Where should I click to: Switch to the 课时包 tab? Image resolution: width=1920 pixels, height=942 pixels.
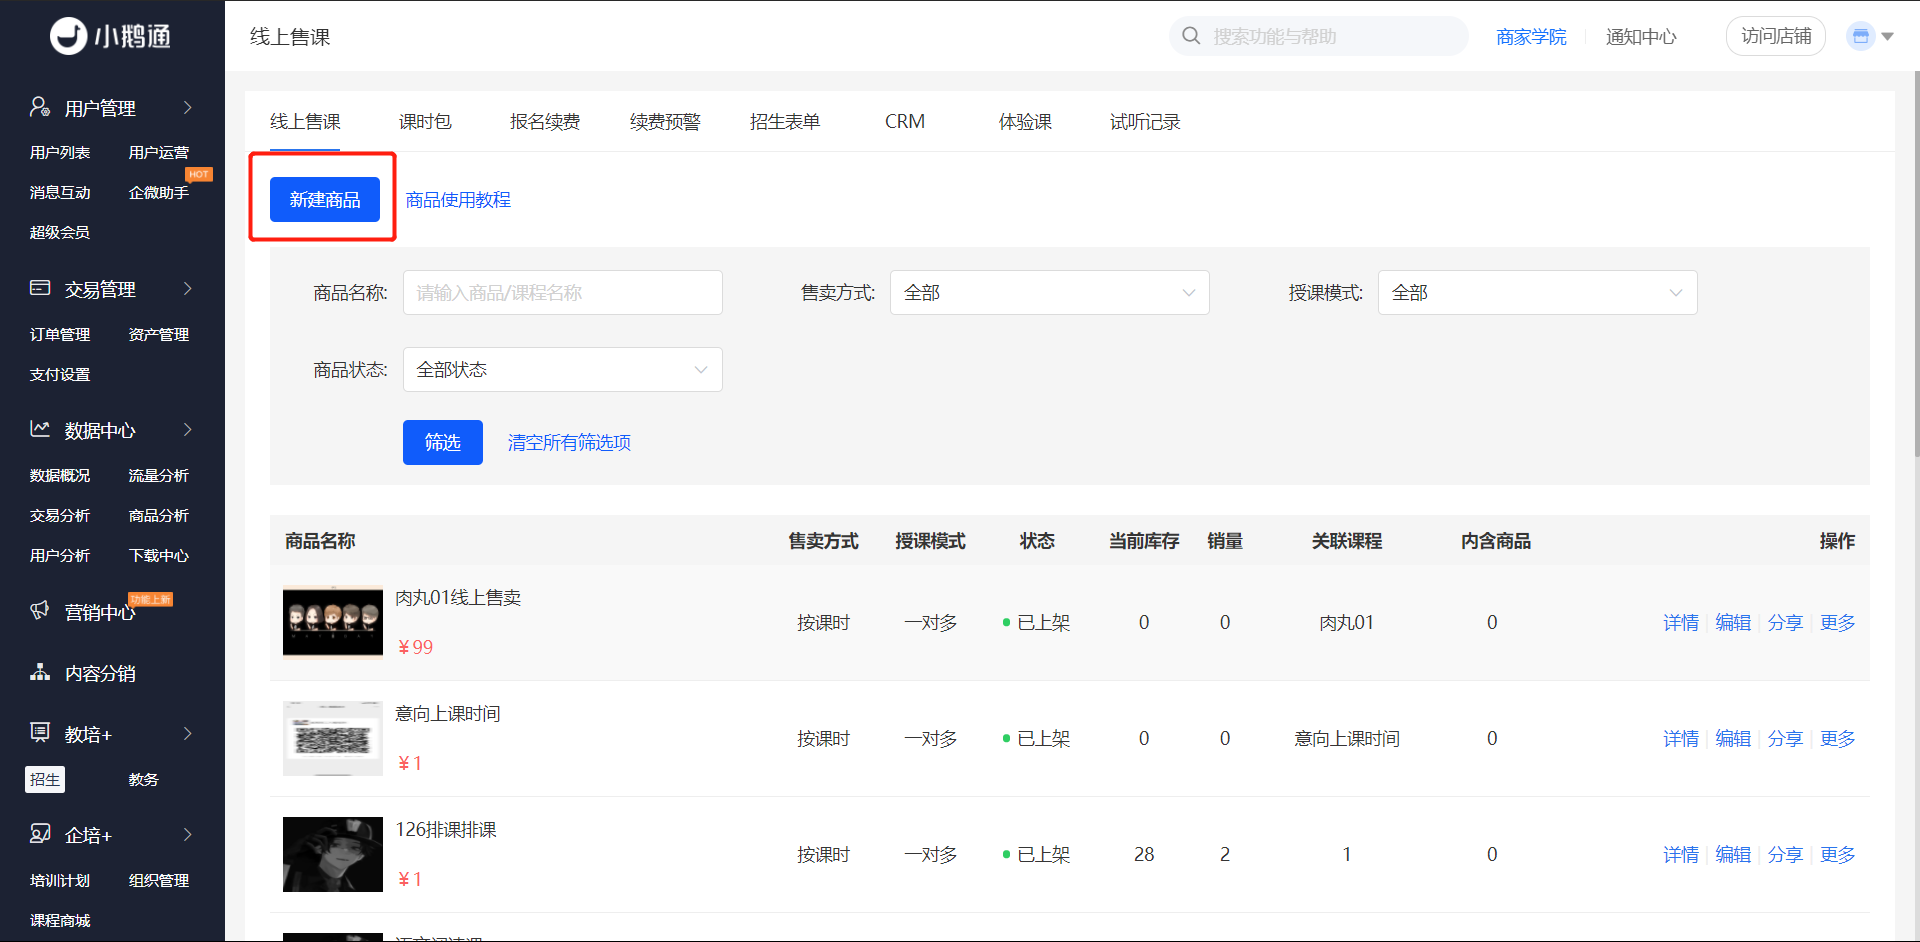[425, 121]
